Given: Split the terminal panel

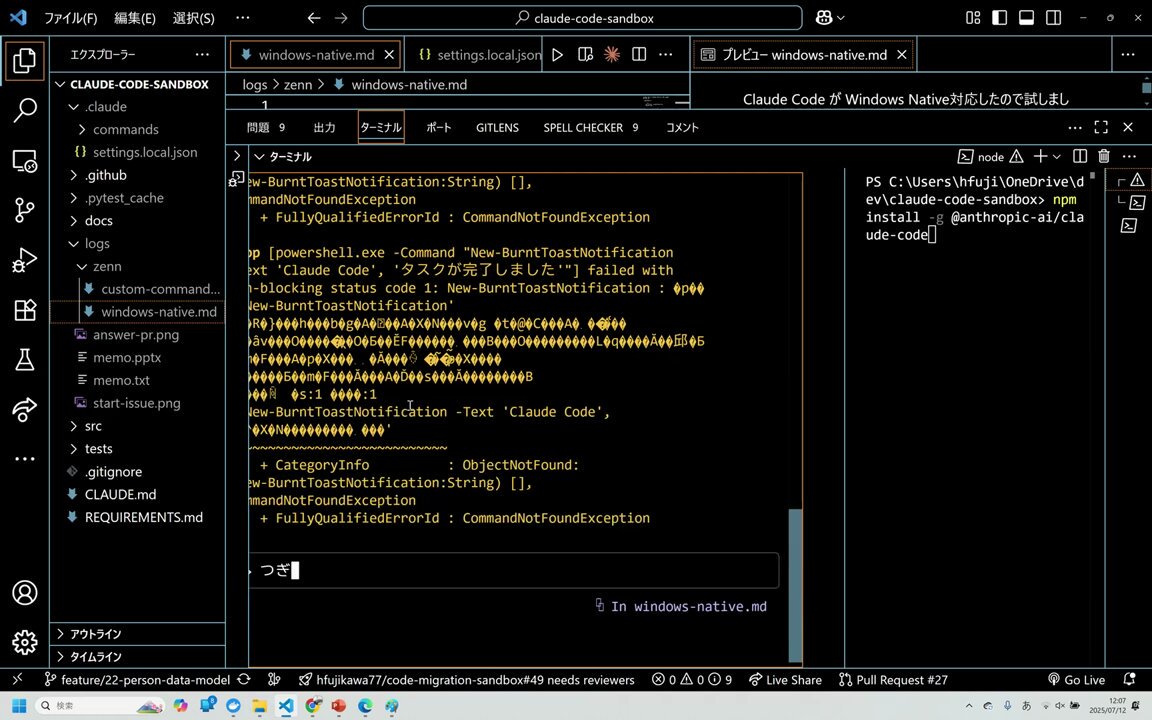Looking at the screenshot, I should click(x=1079, y=156).
